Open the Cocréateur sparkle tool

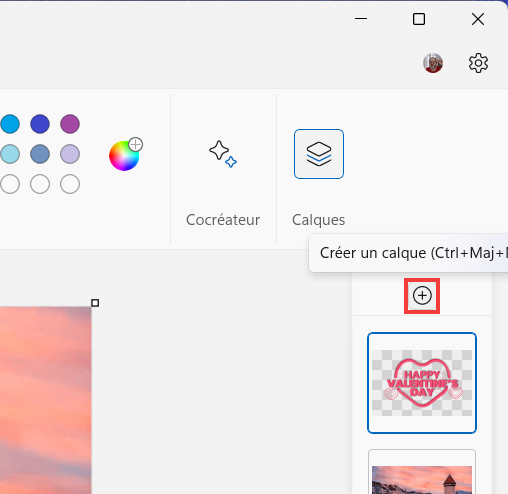[x=223, y=154]
